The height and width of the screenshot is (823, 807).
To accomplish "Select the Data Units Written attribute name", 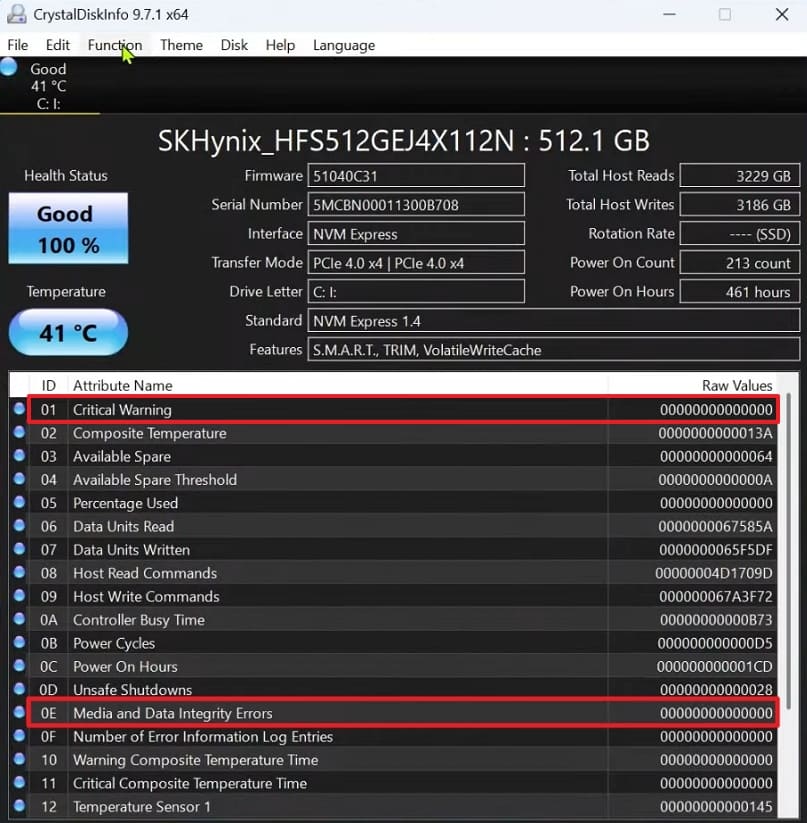I will coord(131,550).
